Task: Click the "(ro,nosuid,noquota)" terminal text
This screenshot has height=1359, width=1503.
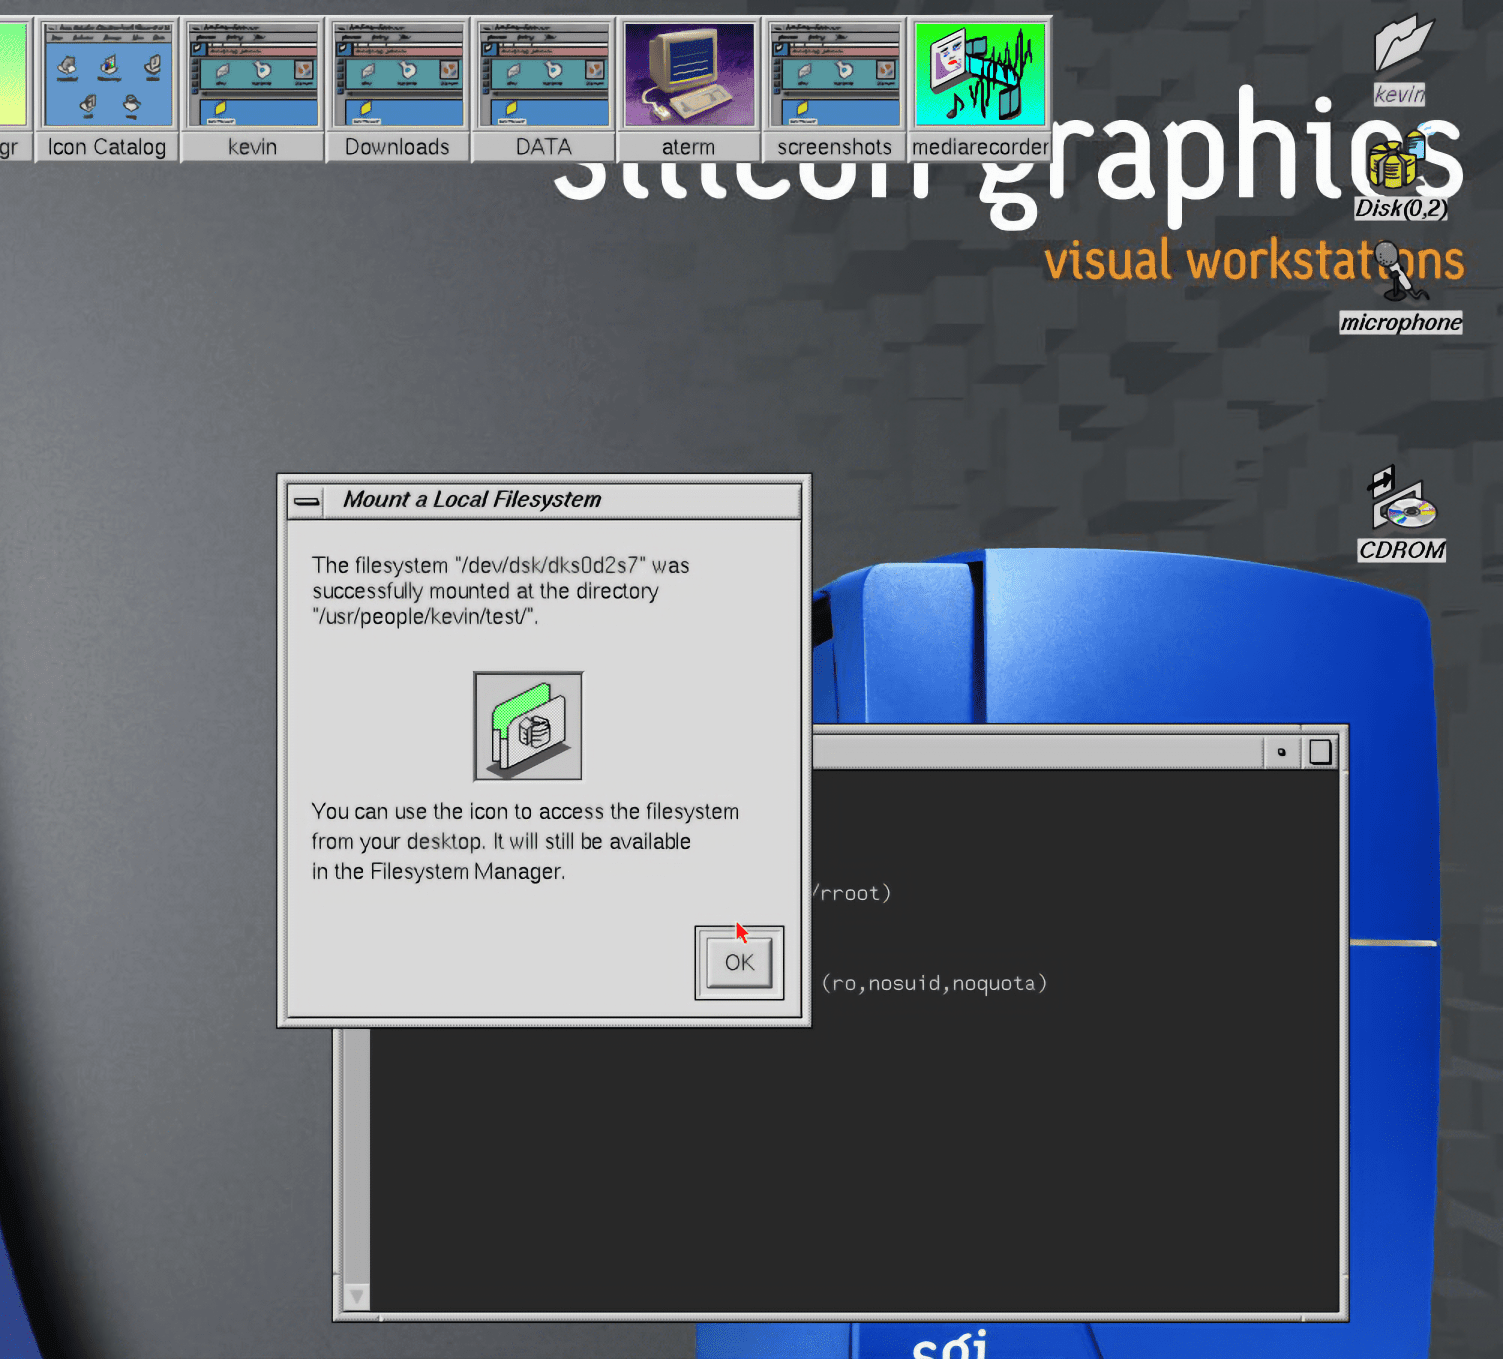Action: 934,983
